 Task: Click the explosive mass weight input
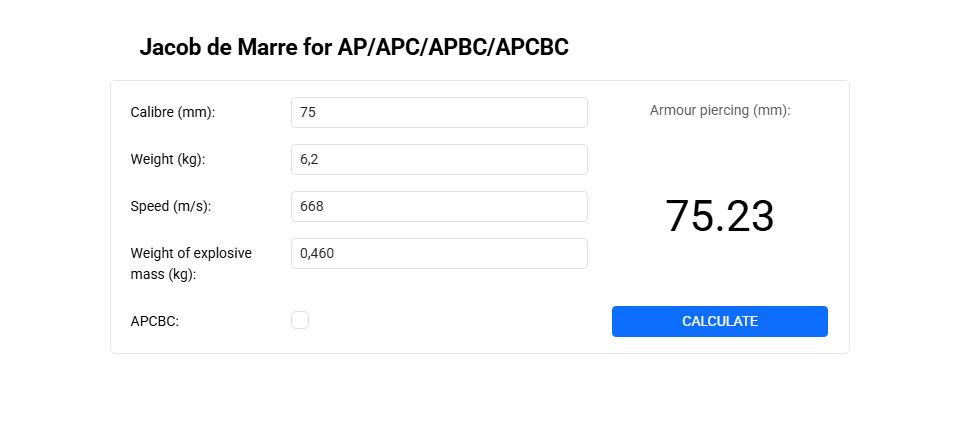click(x=439, y=253)
